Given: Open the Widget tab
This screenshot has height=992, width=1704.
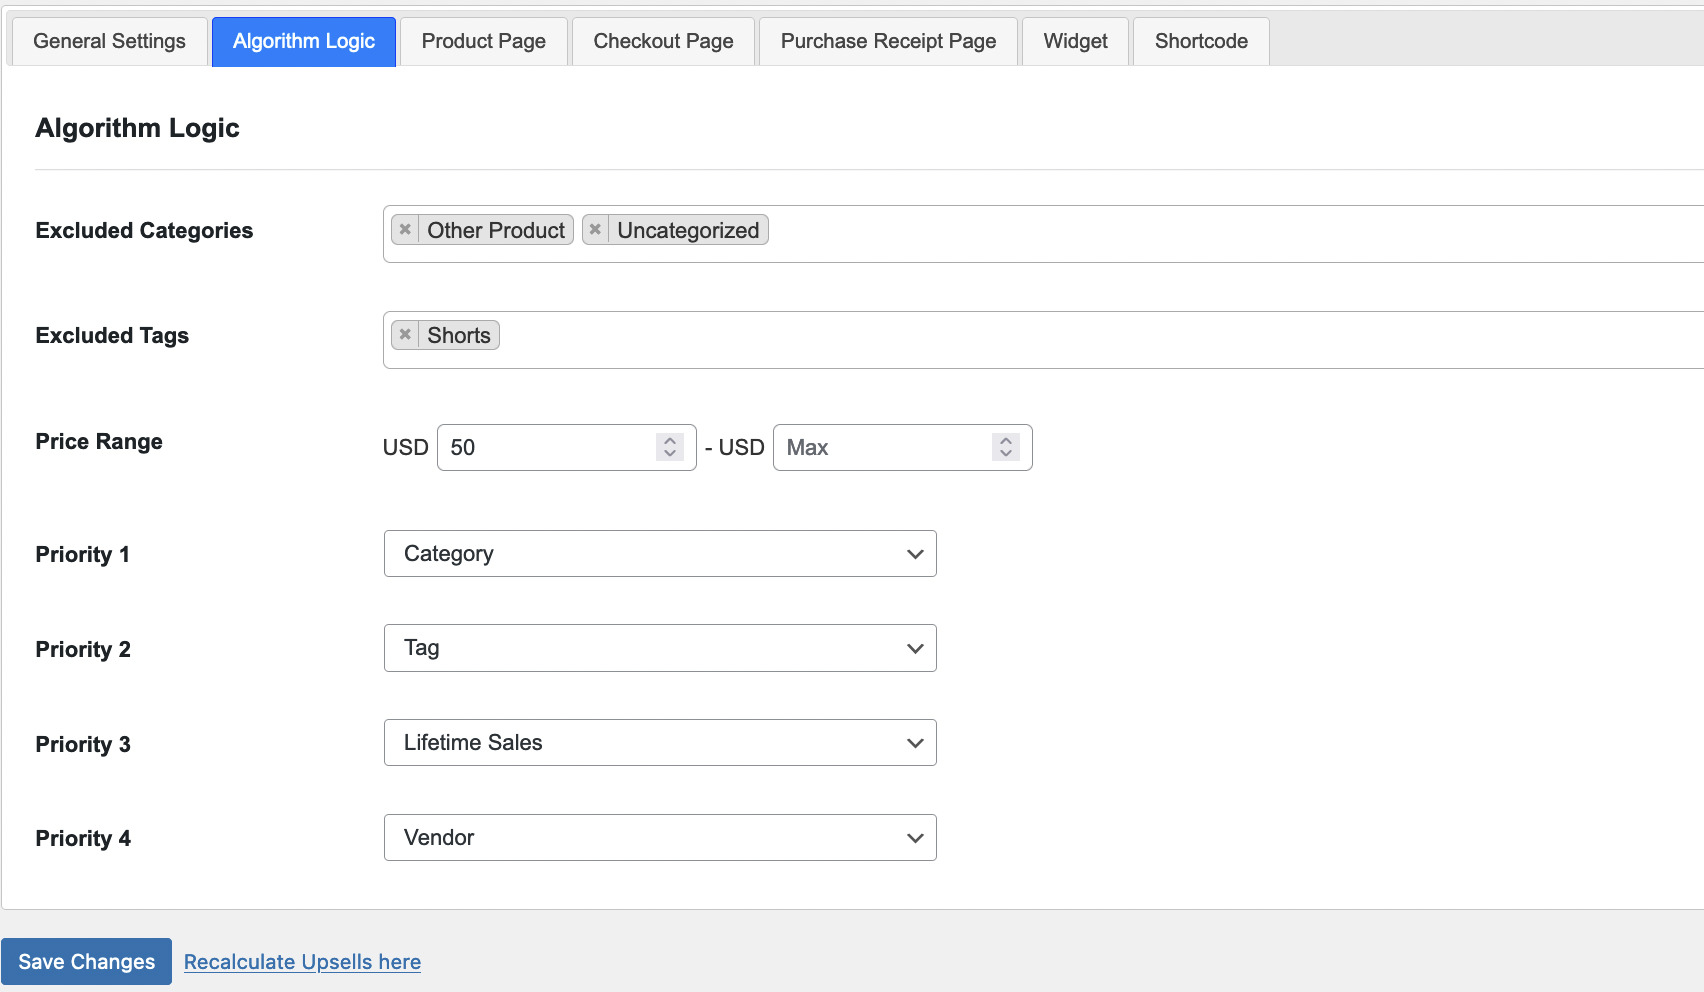Looking at the screenshot, I should coord(1076,41).
